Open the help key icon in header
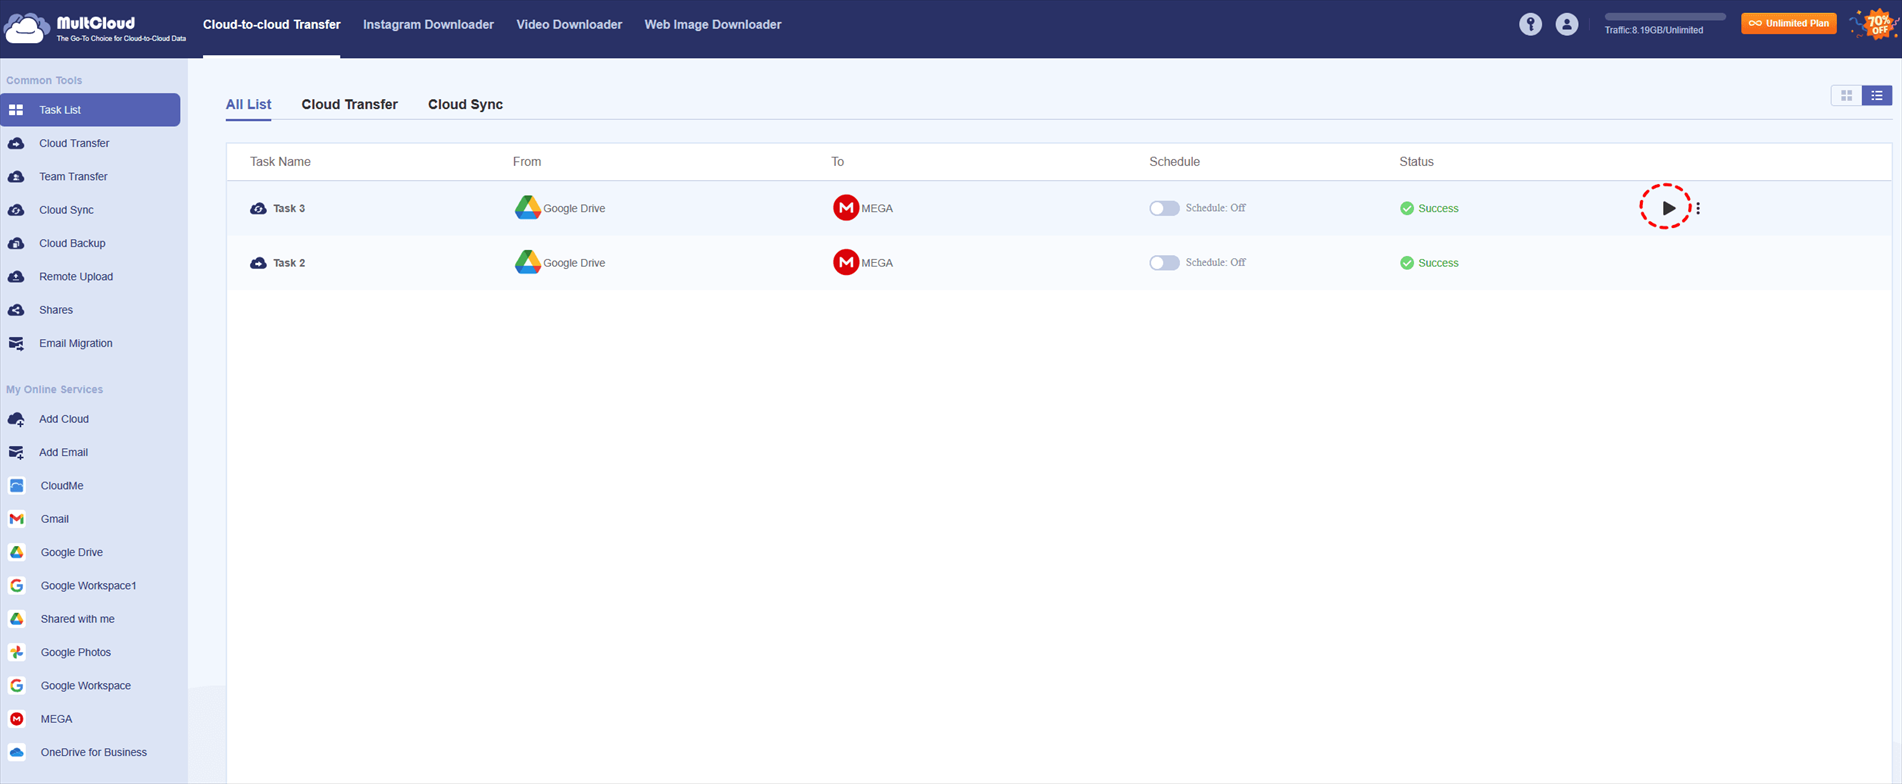Image resolution: width=1902 pixels, height=784 pixels. coord(1530,24)
